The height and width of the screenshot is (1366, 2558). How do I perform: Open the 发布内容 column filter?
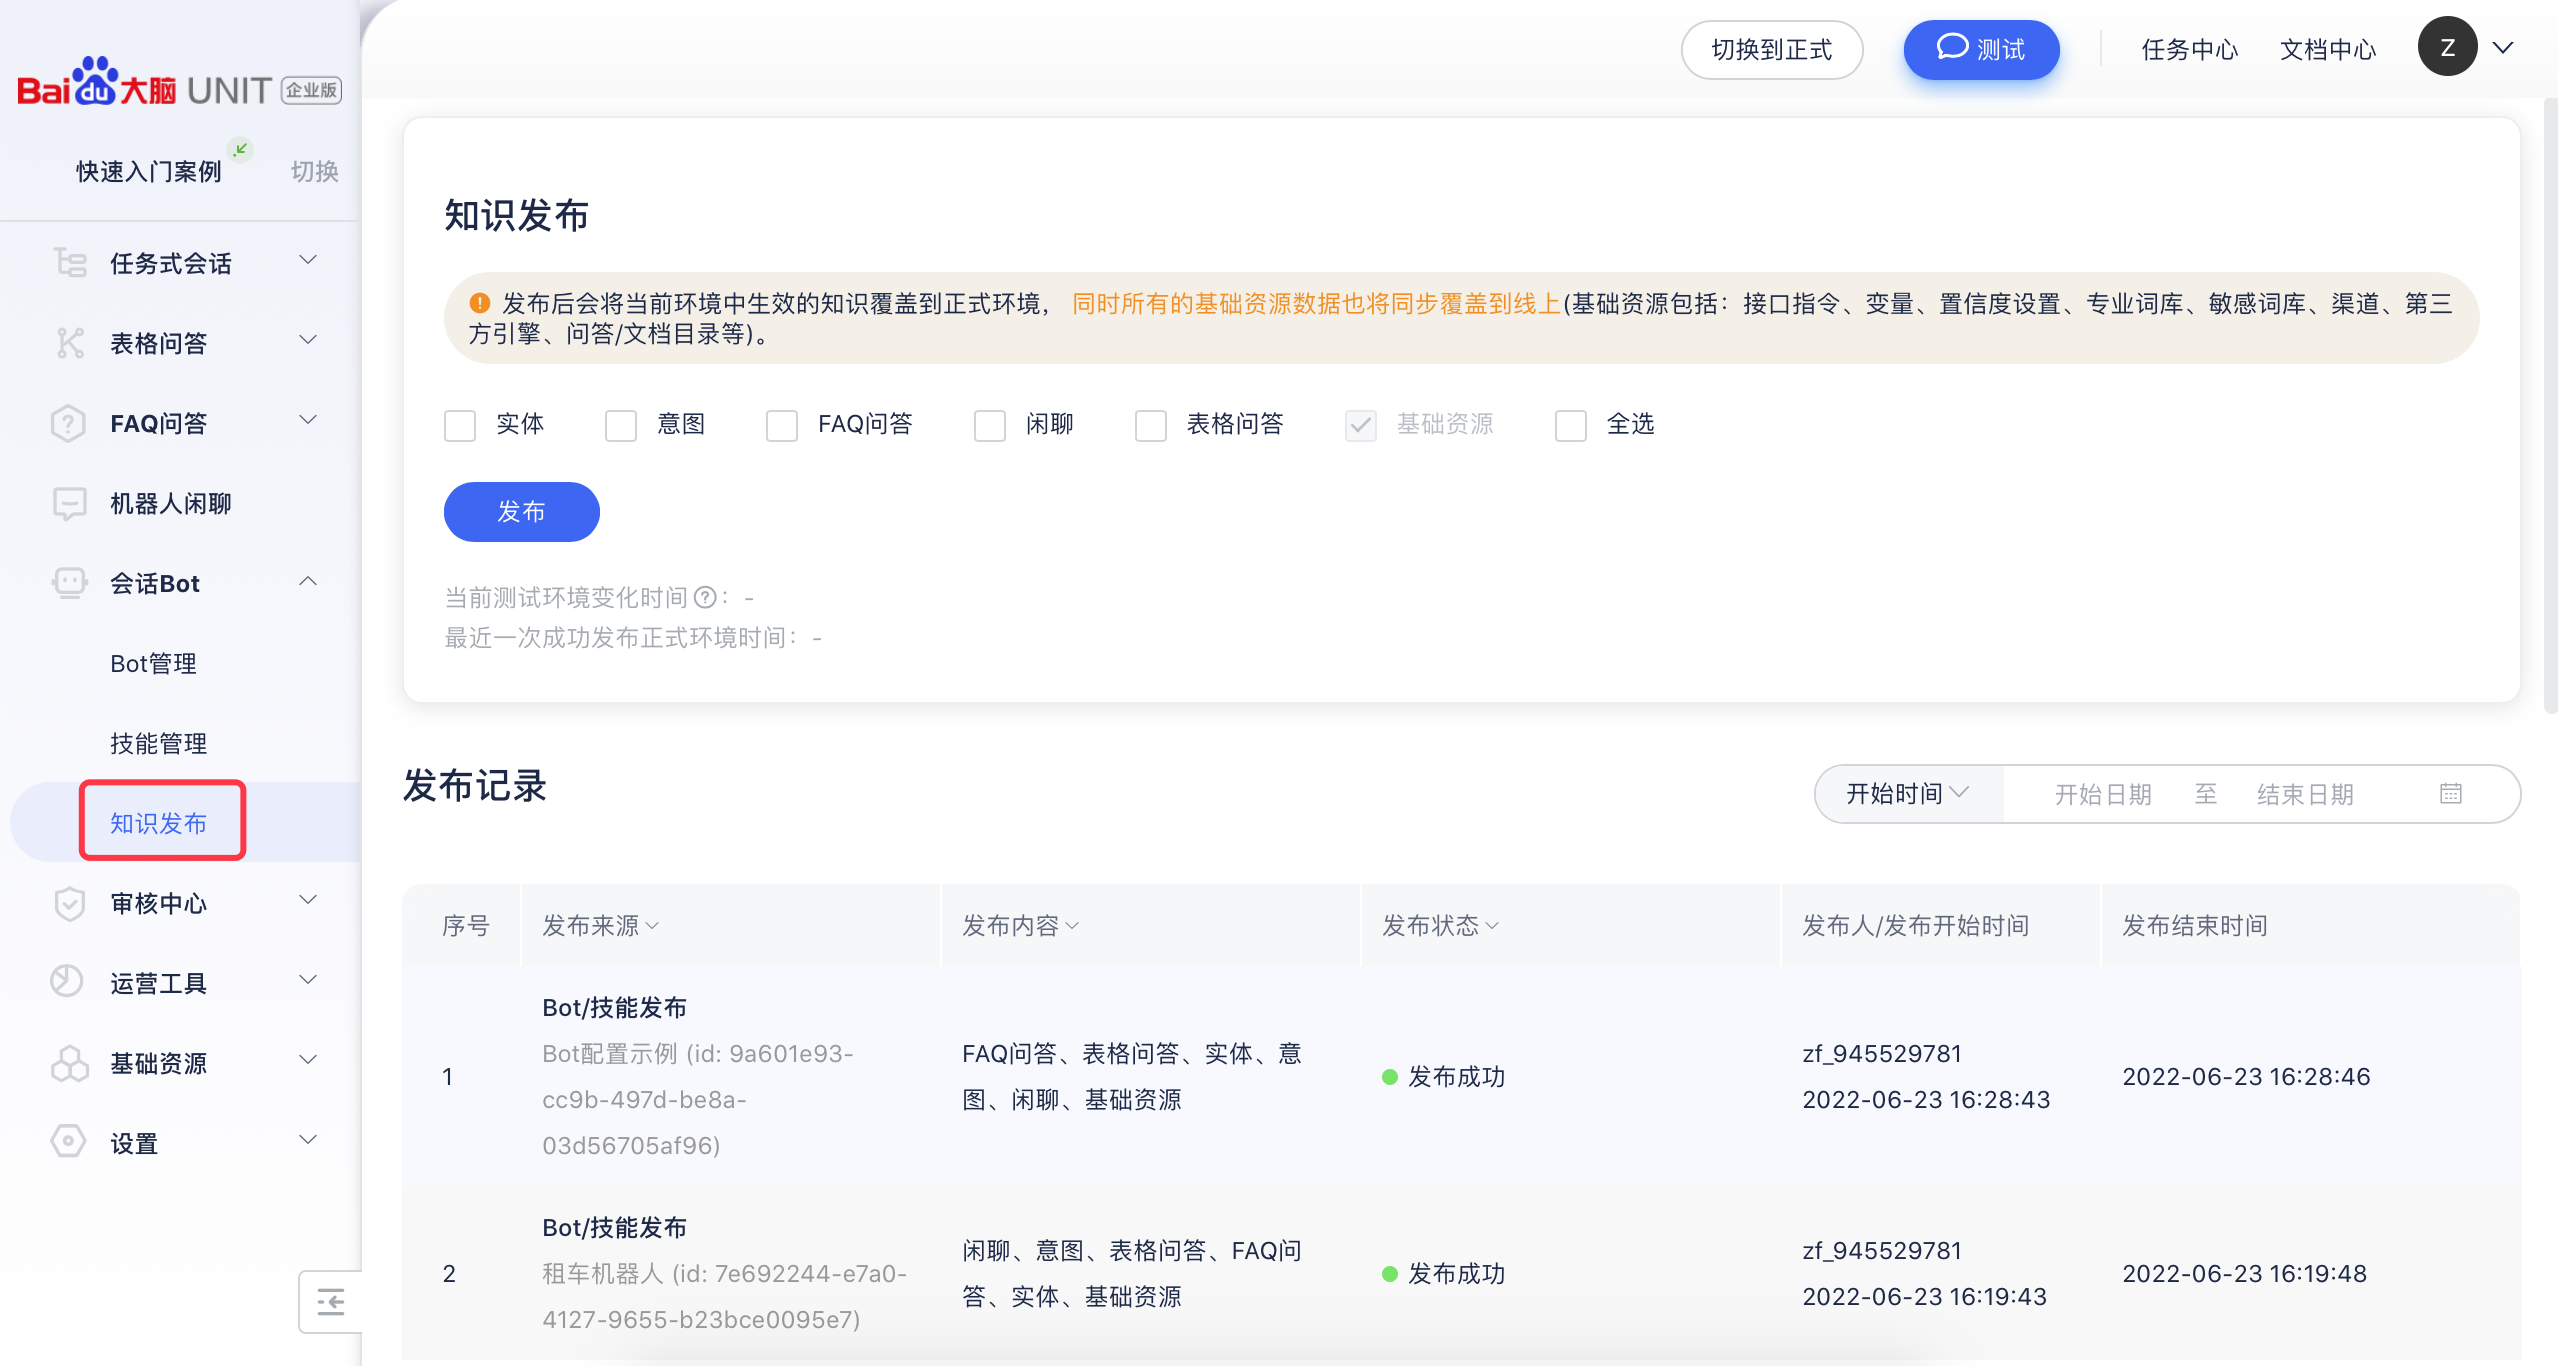coord(1072,927)
